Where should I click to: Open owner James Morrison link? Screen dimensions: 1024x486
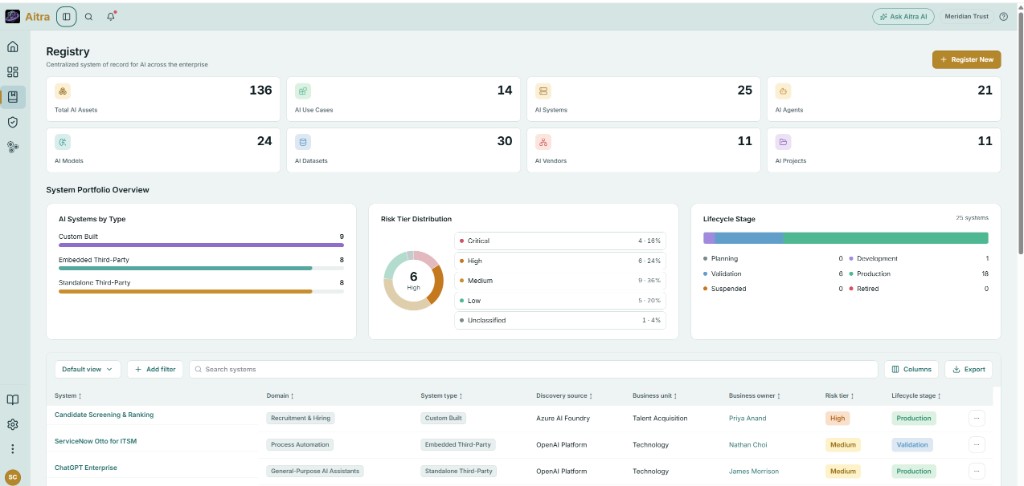coord(754,471)
